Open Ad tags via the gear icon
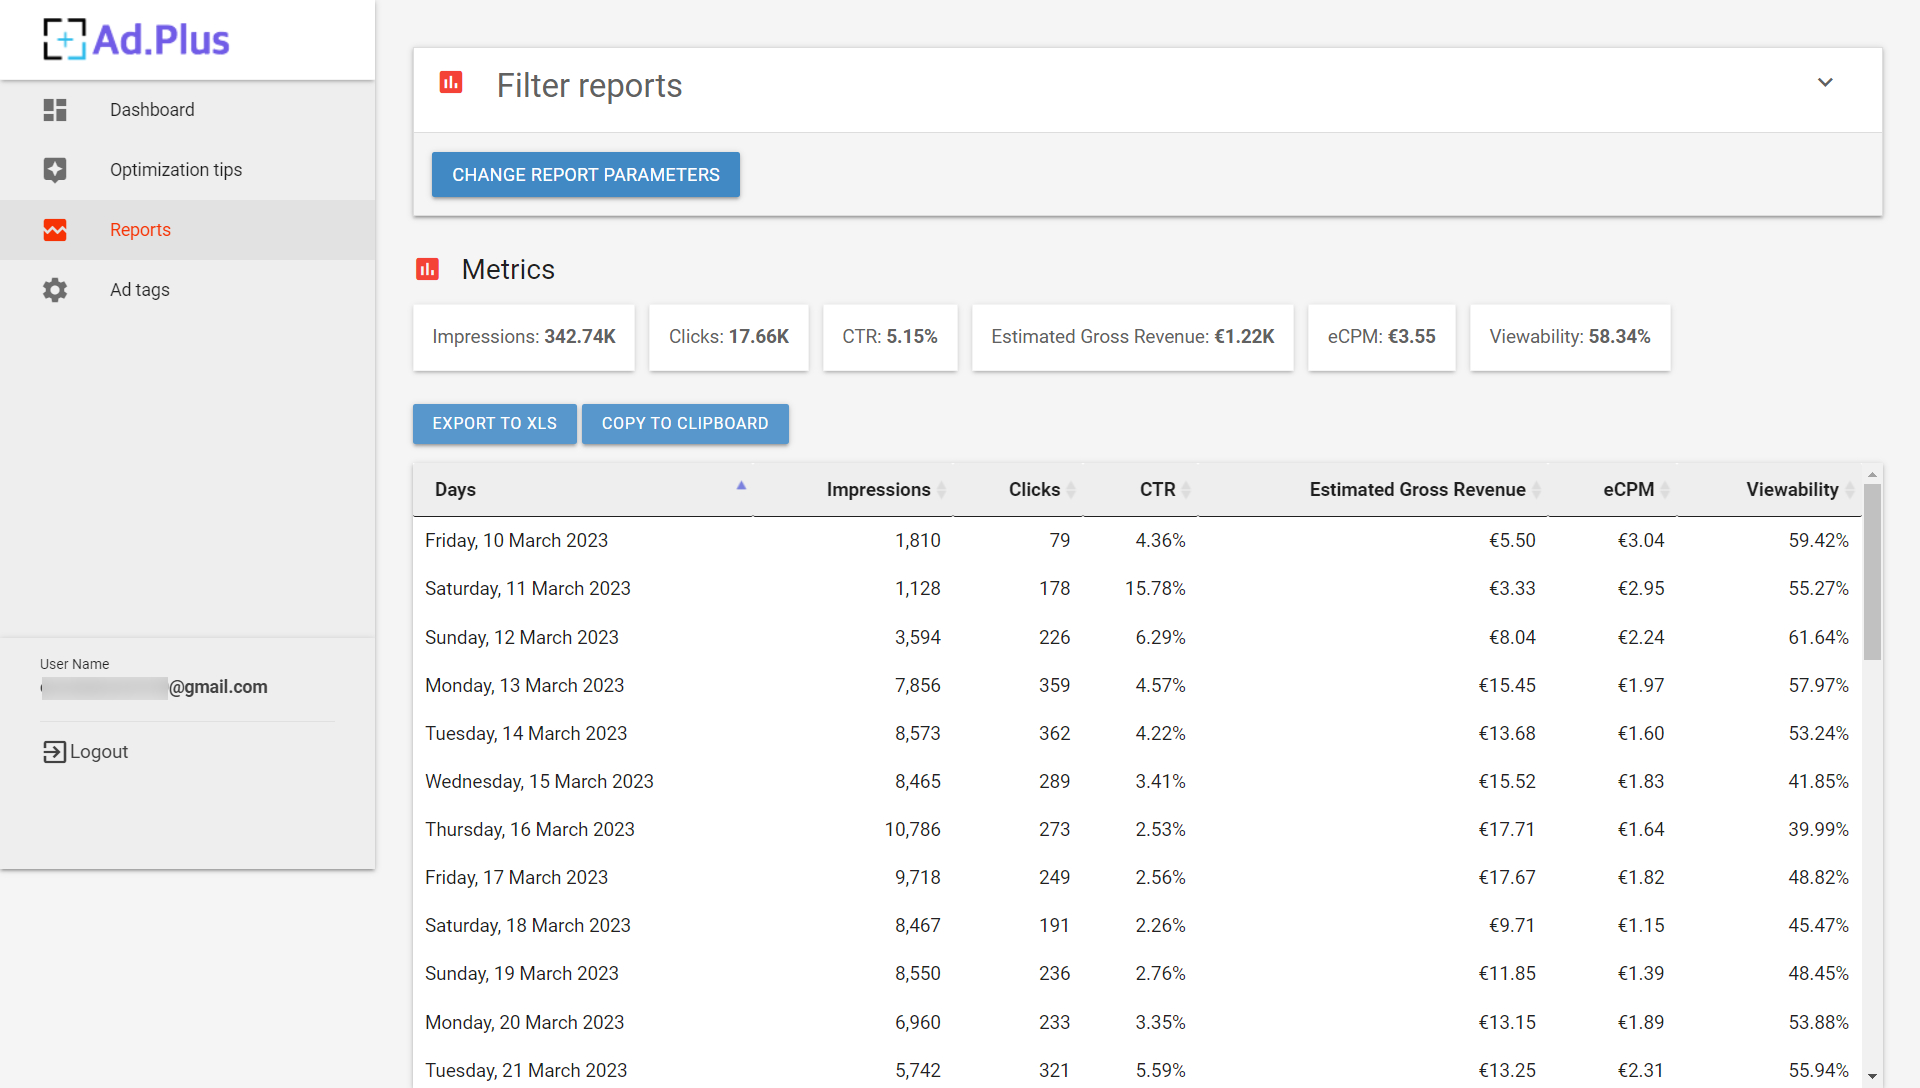The height and width of the screenshot is (1088, 1920). (55, 290)
